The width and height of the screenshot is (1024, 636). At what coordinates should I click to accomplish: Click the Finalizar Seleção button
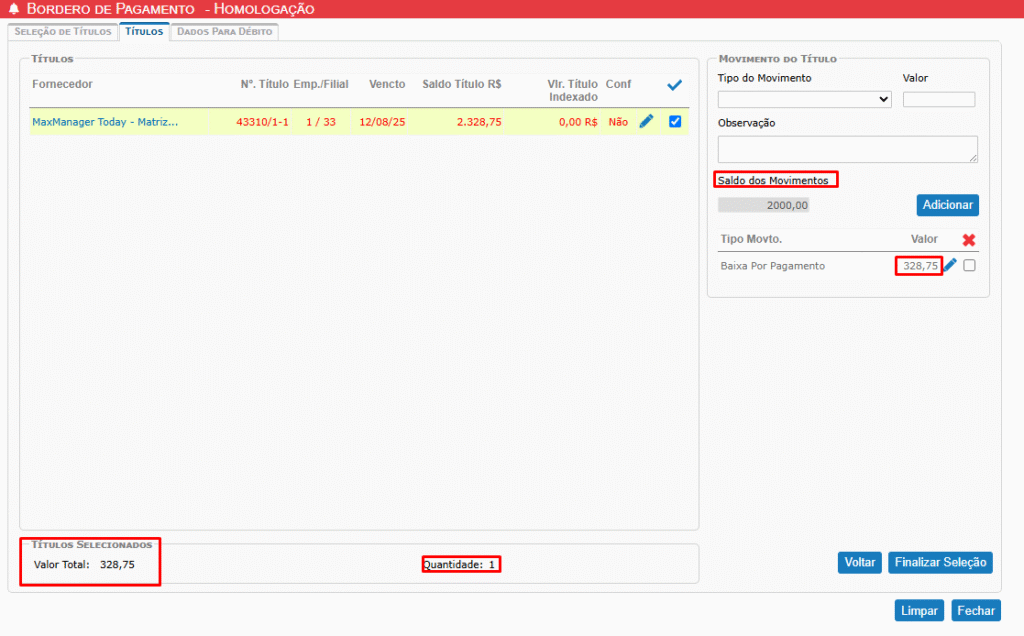[x=939, y=562]
